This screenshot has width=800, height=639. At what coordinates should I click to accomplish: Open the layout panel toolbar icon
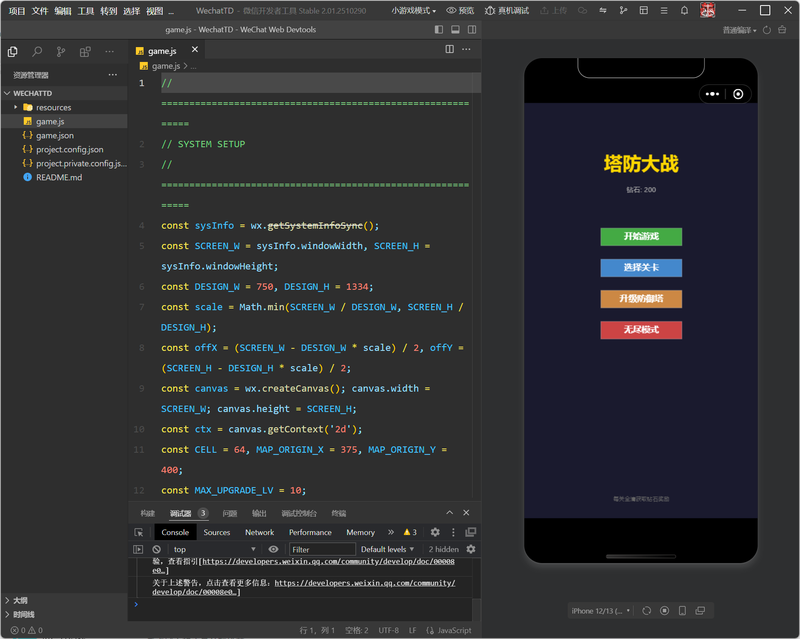point(643,10)
